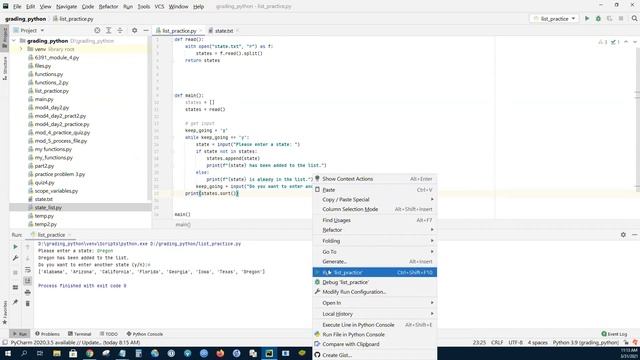Open the TODO tool window
The image size is (640, 360).
pyautogui.click(x=109, y=334)
